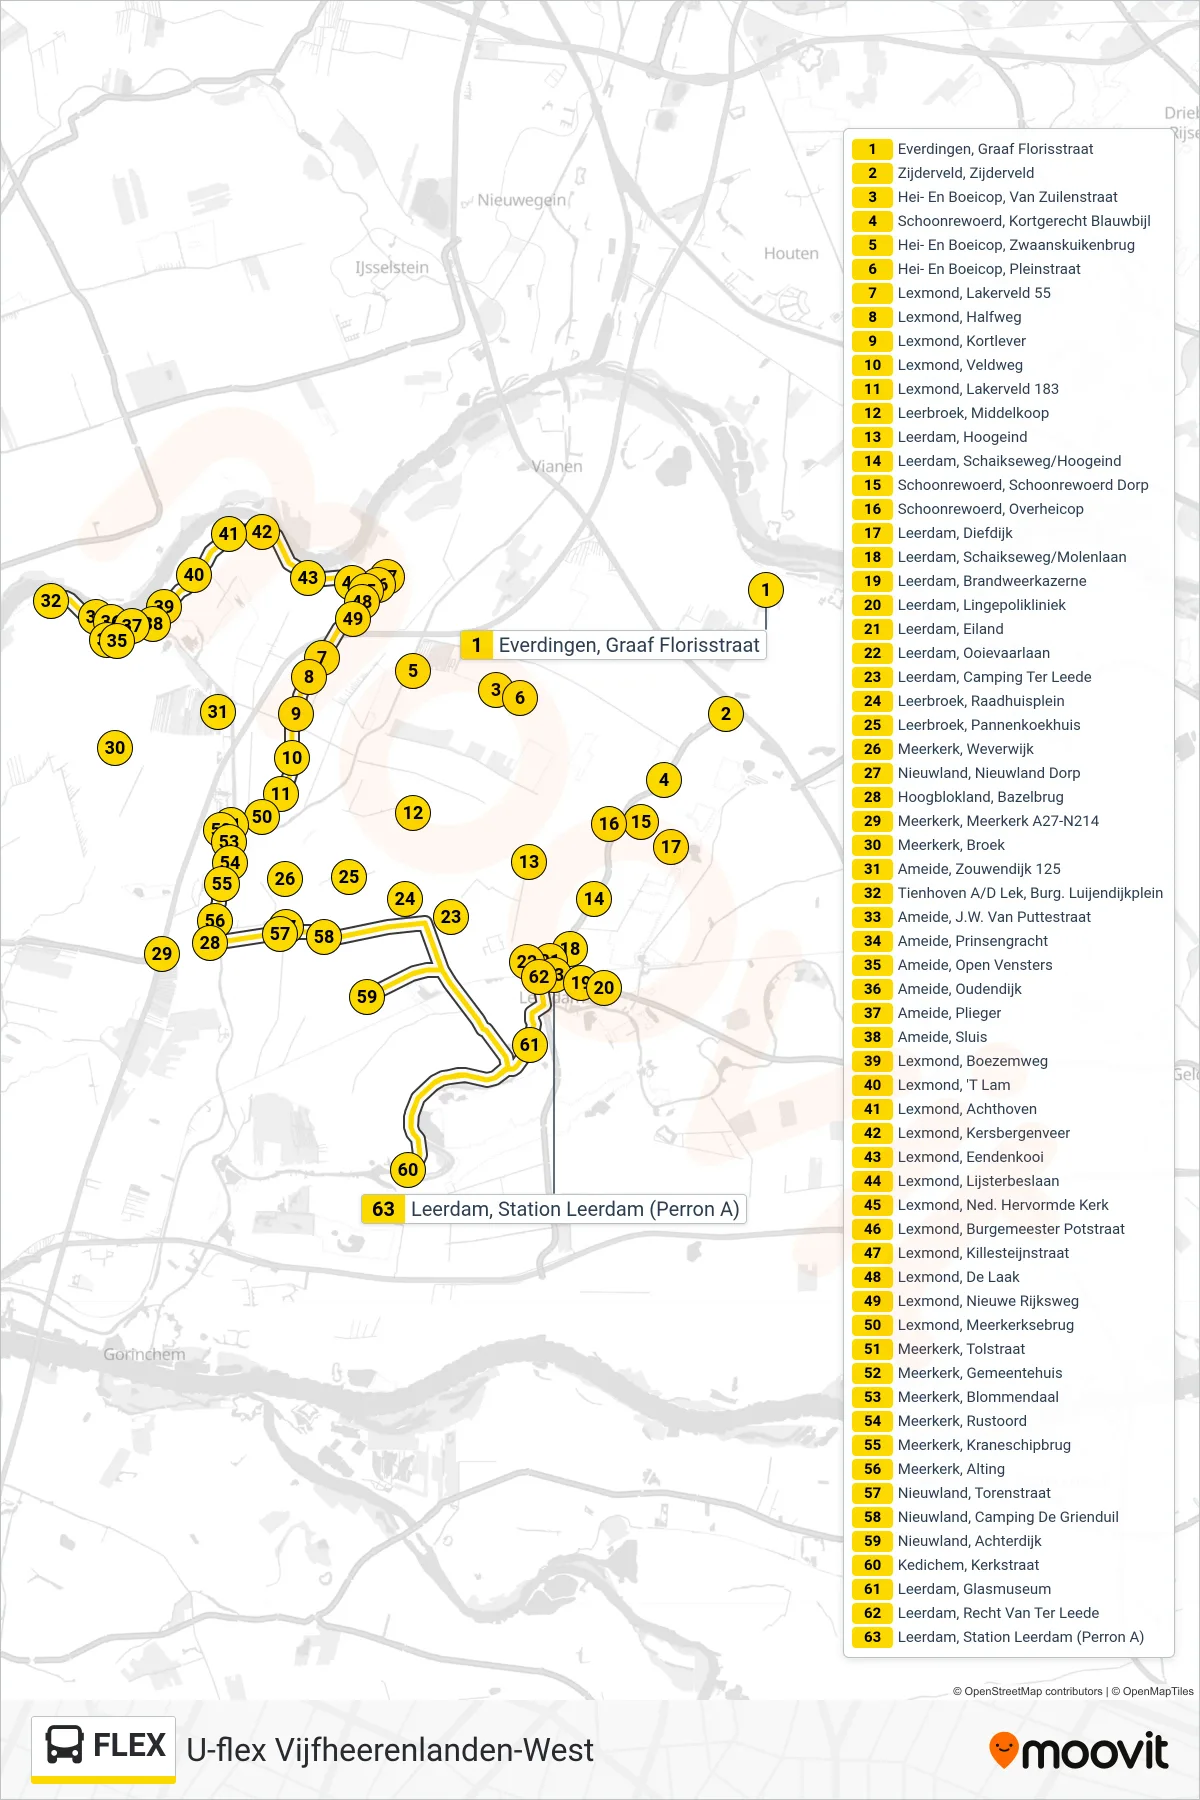Select legend row Leerdam, Lingepolikliniek
The image size is (1200, 1800).
pos(1008,605)
